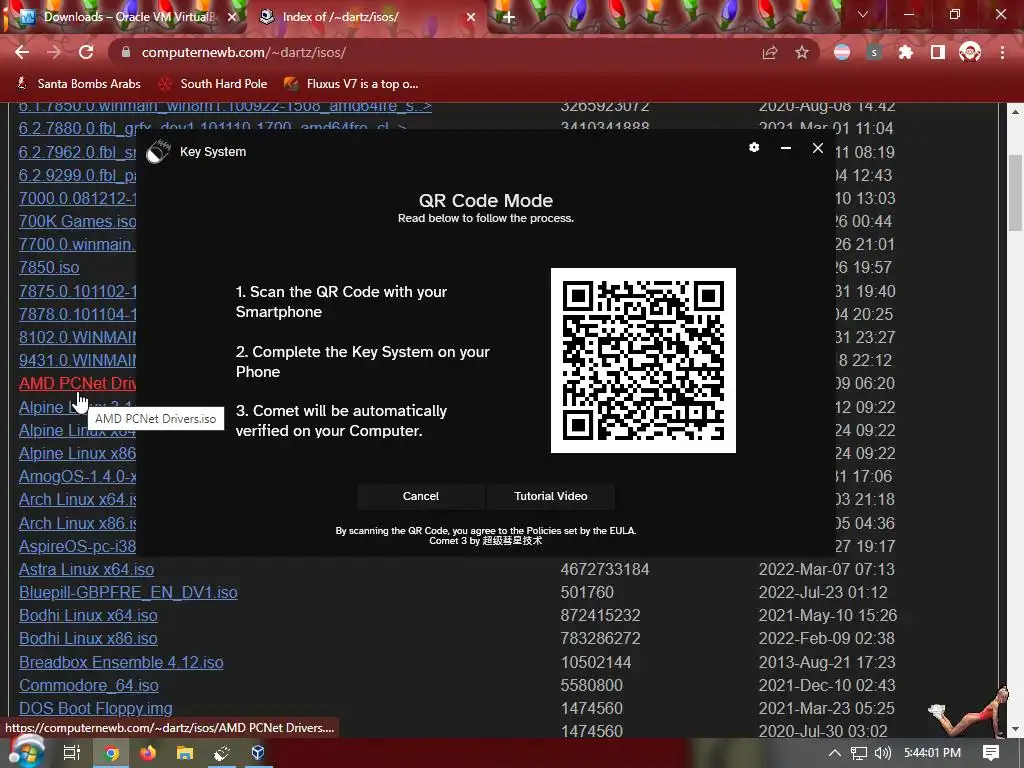Open Arch Linux x86 iso link
The height and width of the screenshot is (768, 1024).
(x=77, y=523)
